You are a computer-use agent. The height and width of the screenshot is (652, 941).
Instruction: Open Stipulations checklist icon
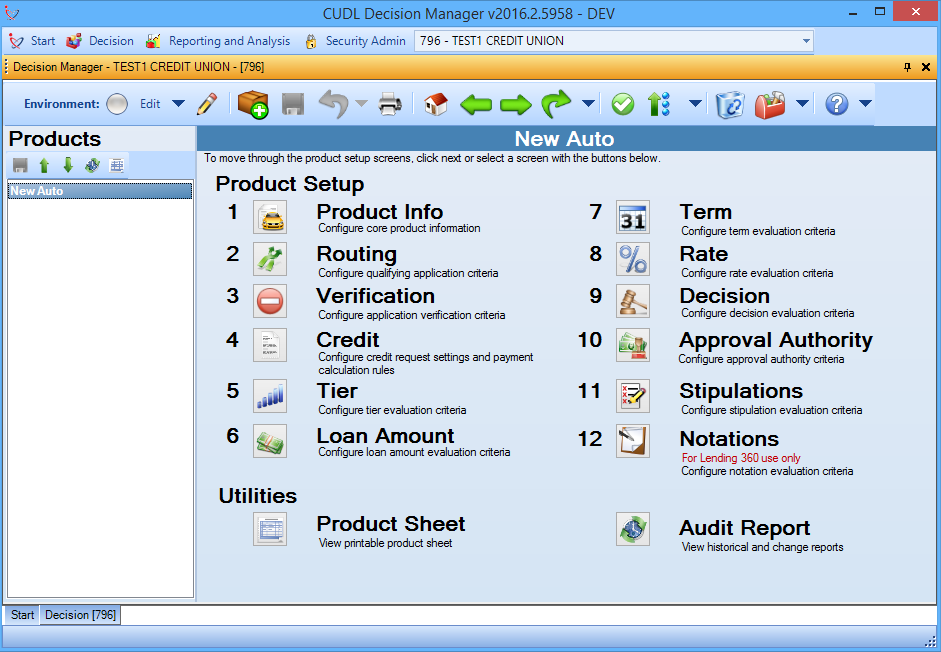click(x=633, y=396)
